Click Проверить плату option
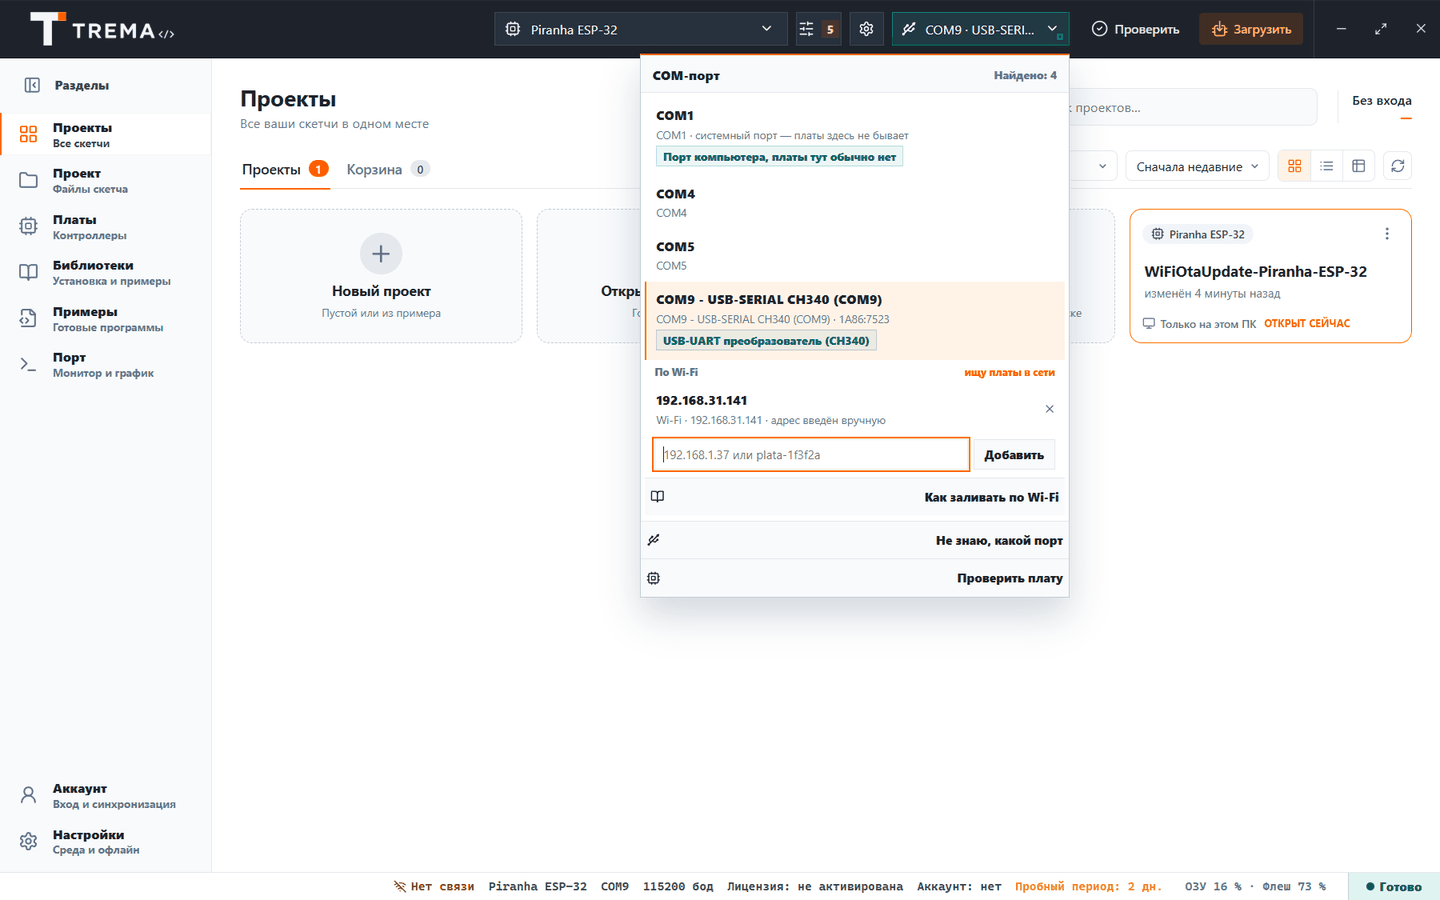 (854, 578)
